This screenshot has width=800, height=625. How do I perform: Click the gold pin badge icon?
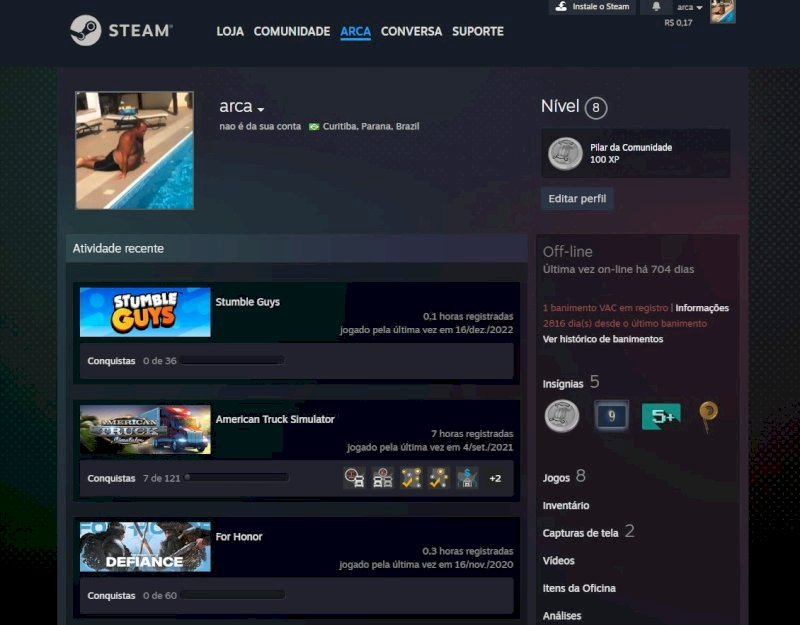(708, 416)
